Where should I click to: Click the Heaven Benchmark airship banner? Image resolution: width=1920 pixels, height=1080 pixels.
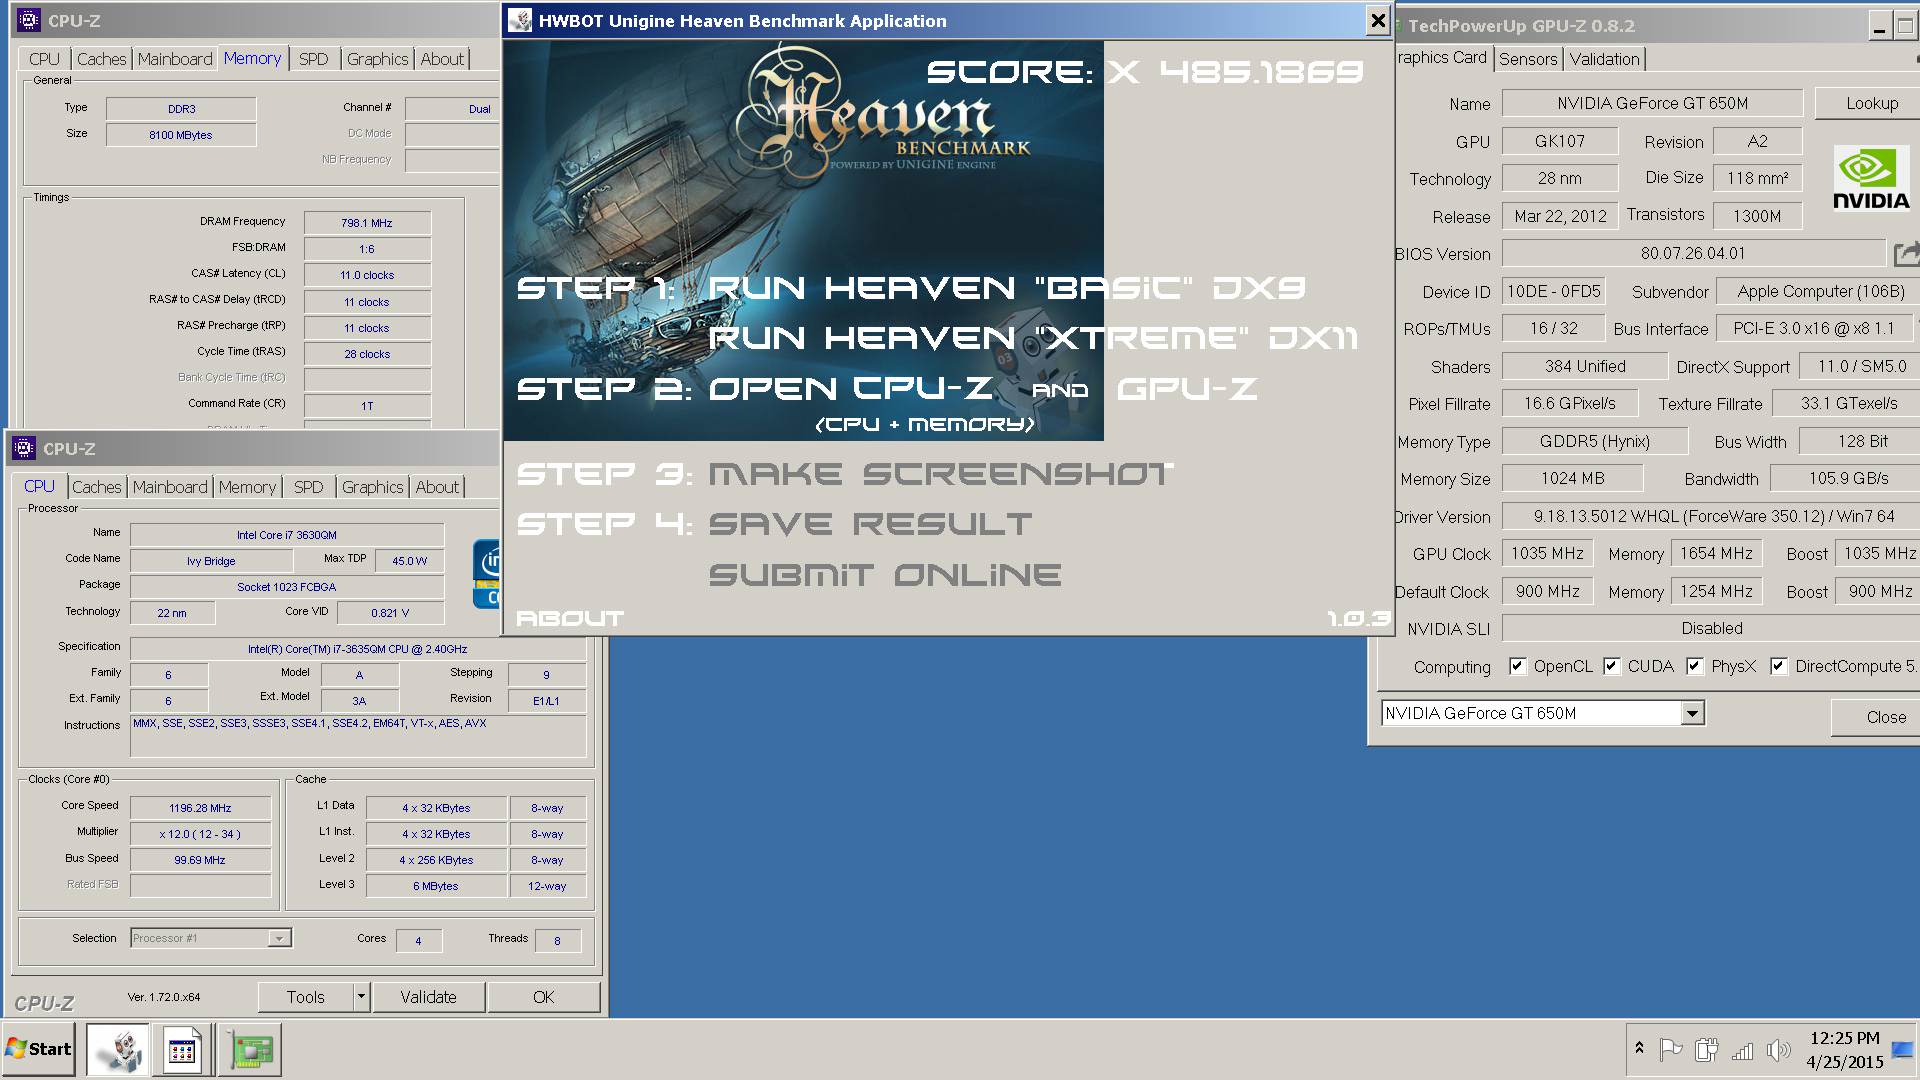(803, 240)
